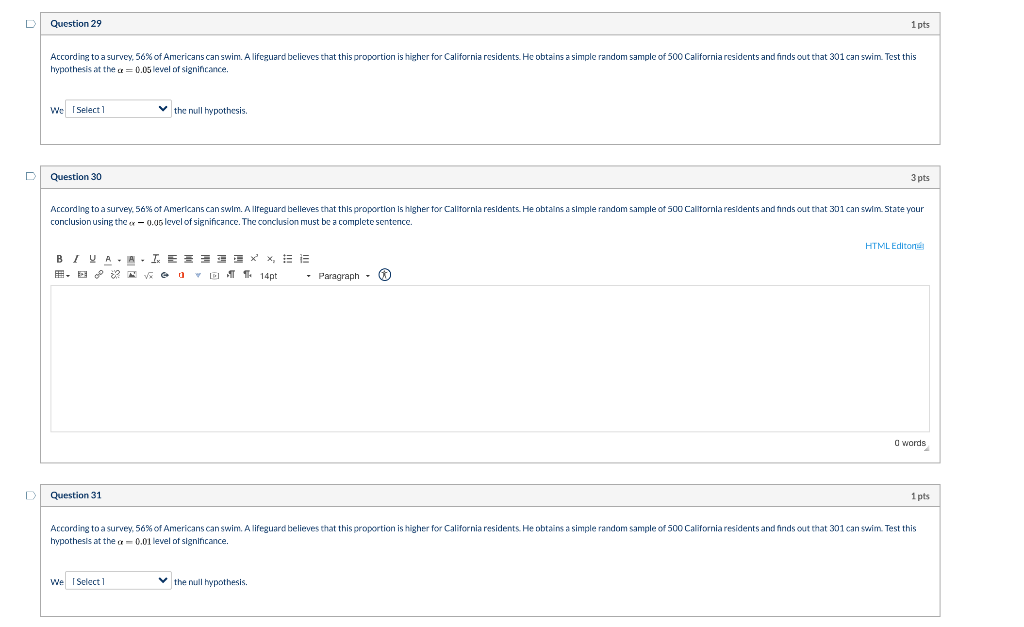Increase indent of the text
Screen dimensions: 1024x627
coord(238,259)
